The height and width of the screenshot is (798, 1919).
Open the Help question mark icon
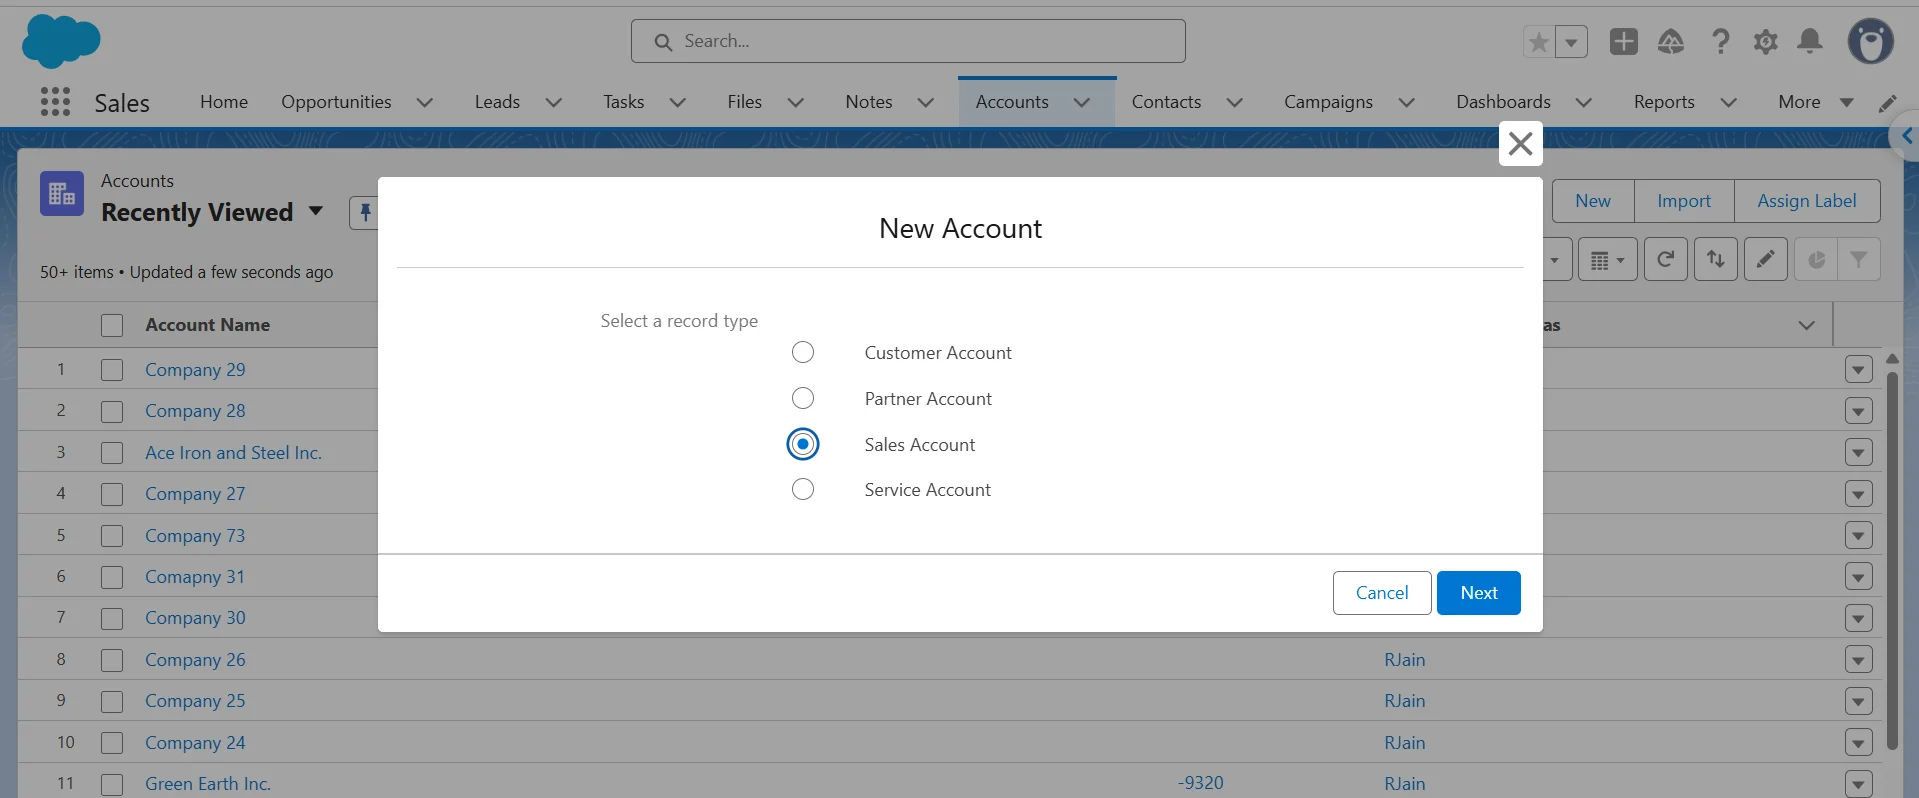(x=1720, y=41)
